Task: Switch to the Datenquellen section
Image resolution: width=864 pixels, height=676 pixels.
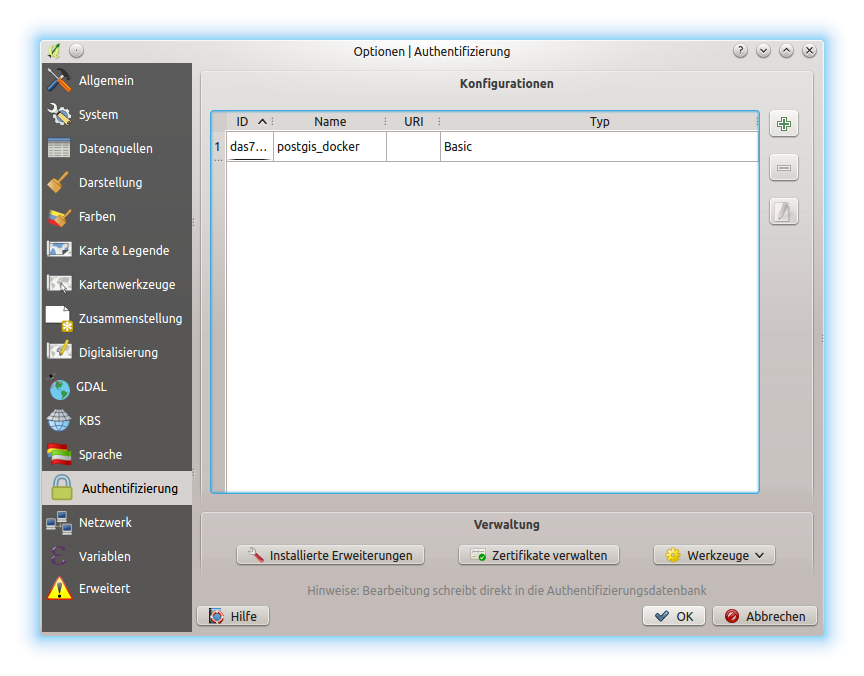Action: [115, 148]
